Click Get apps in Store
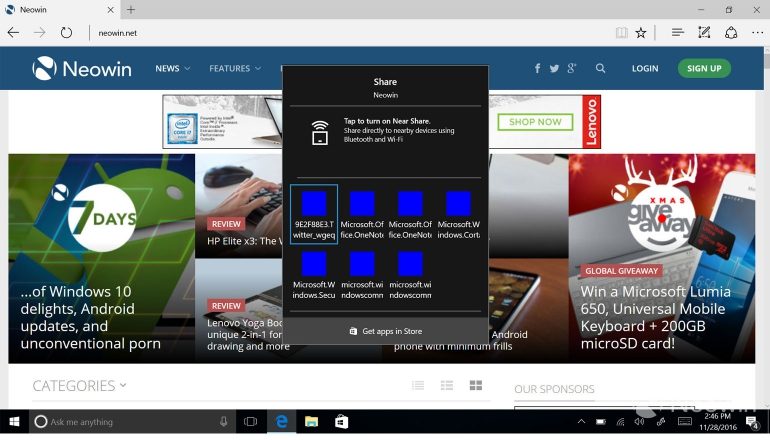 tap(385, 331)
